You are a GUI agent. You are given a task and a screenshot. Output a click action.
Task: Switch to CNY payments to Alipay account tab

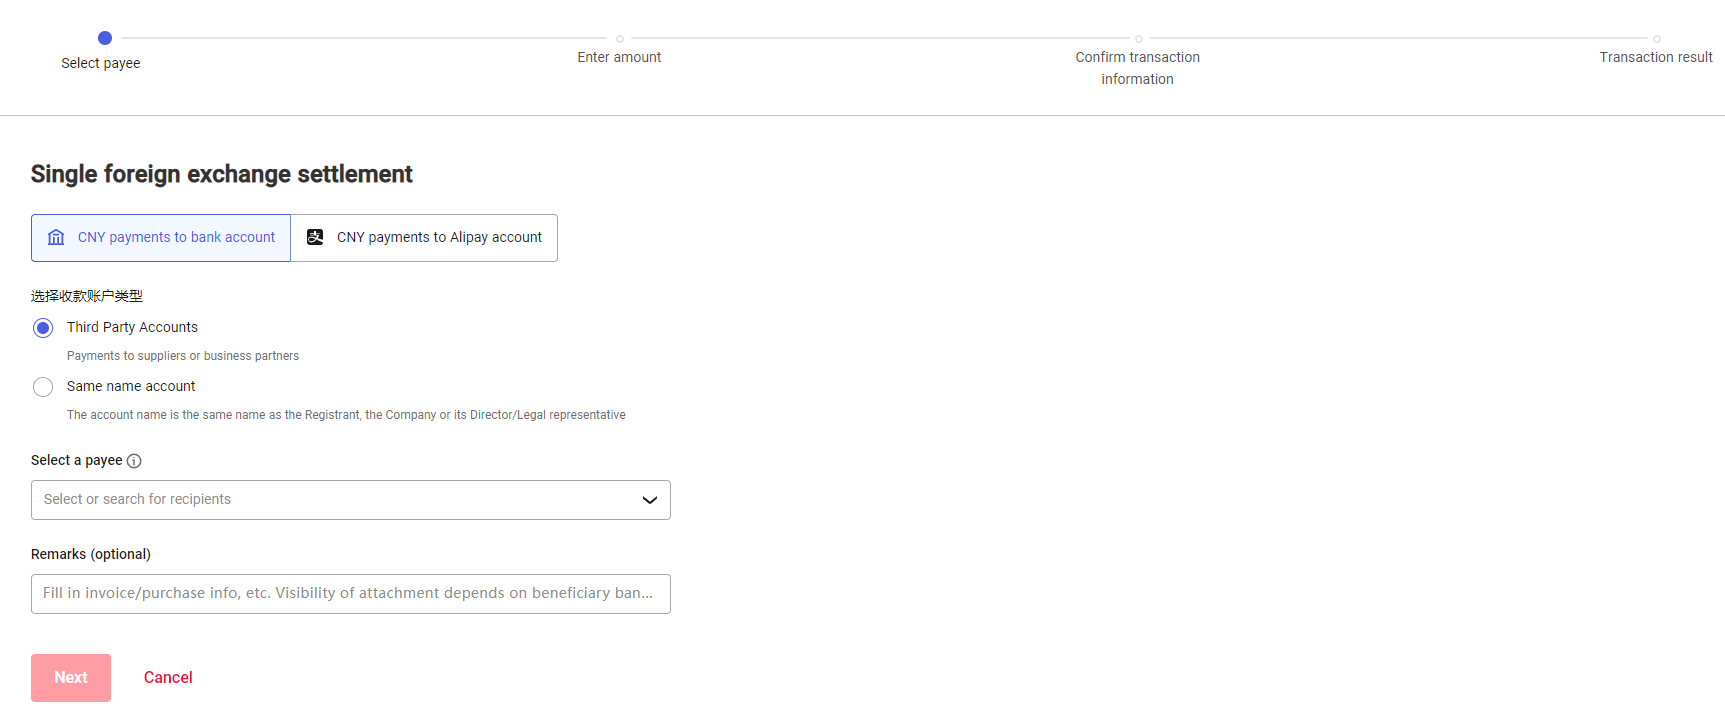[425, 238]
